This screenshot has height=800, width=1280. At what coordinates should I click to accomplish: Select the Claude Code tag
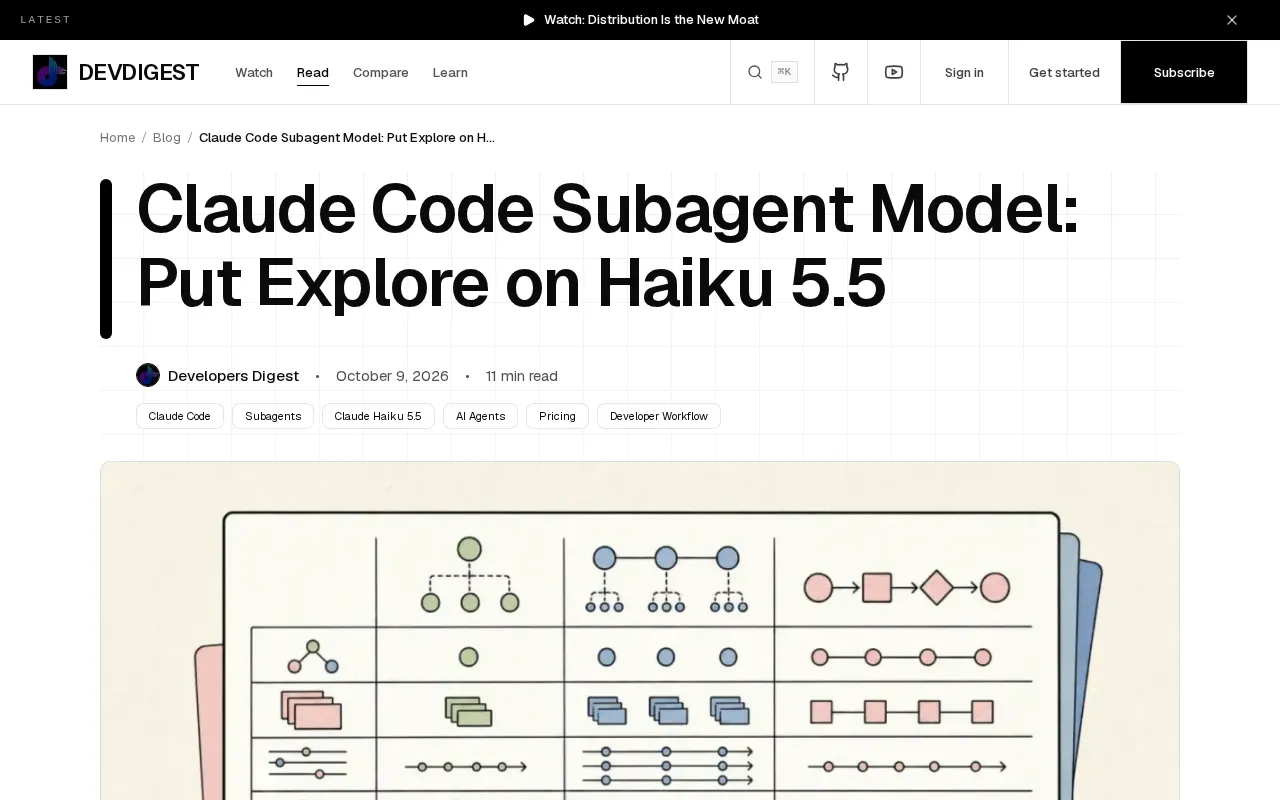pyautogui.click(x=180, y=416)
